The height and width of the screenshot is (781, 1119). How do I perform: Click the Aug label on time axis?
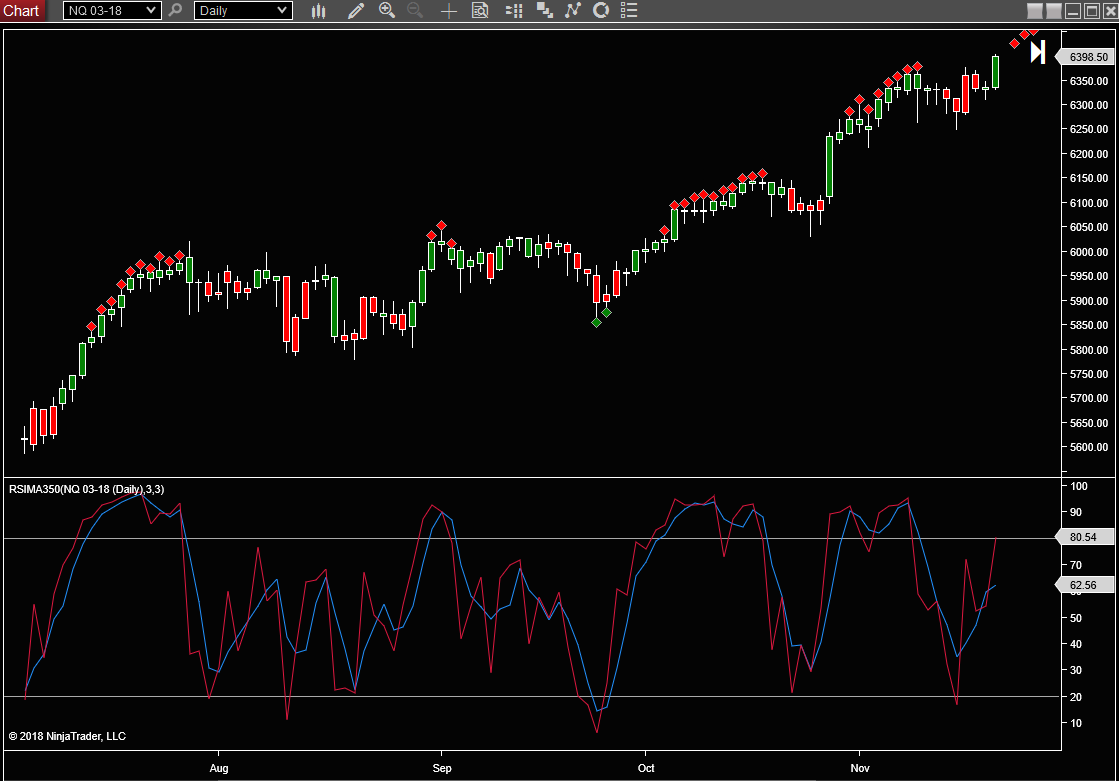[x=218, y=768]
